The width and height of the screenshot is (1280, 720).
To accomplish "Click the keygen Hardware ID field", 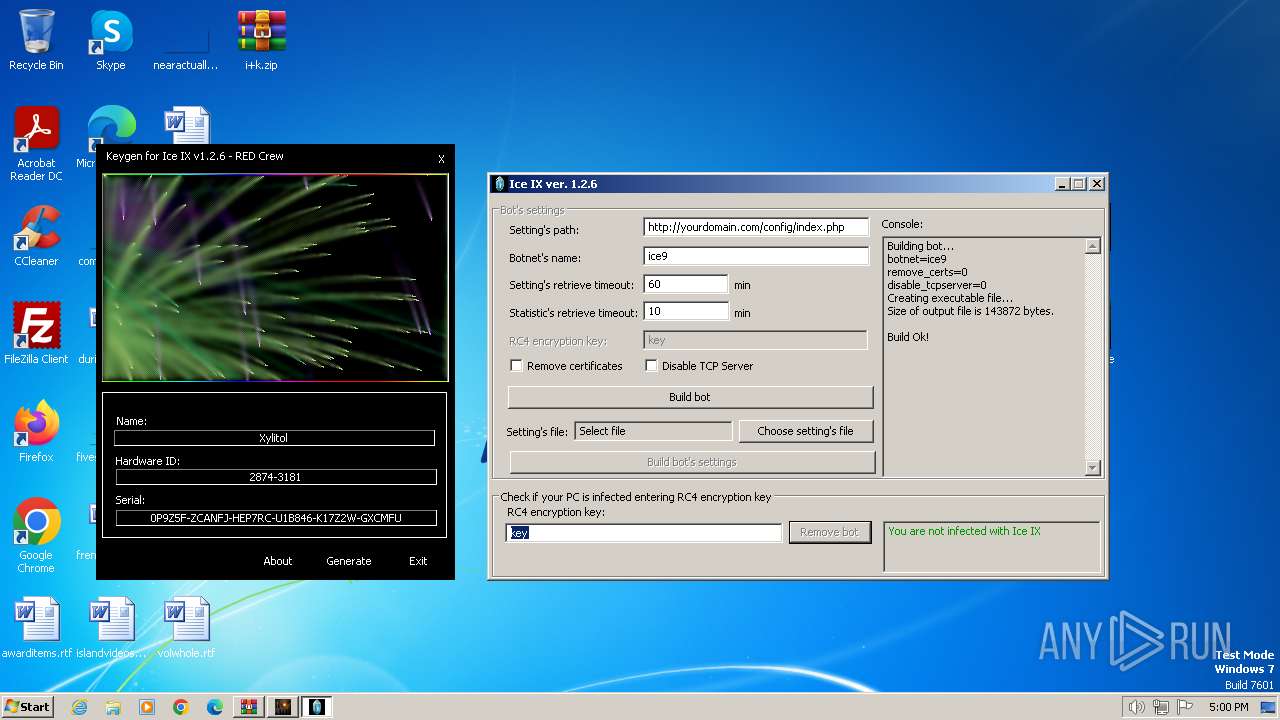I will pos(275,477).
